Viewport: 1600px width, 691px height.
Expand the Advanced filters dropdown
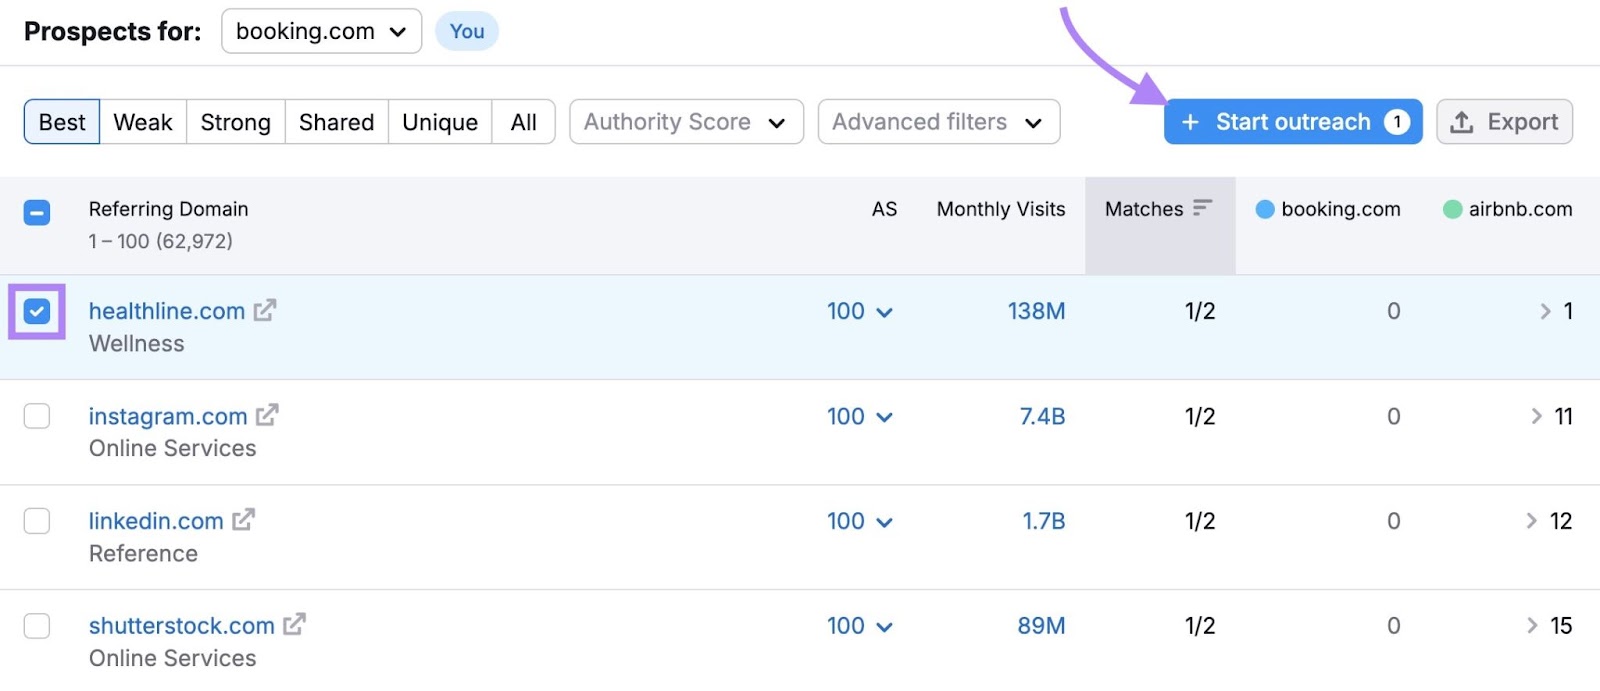click(x=938, y=122)
